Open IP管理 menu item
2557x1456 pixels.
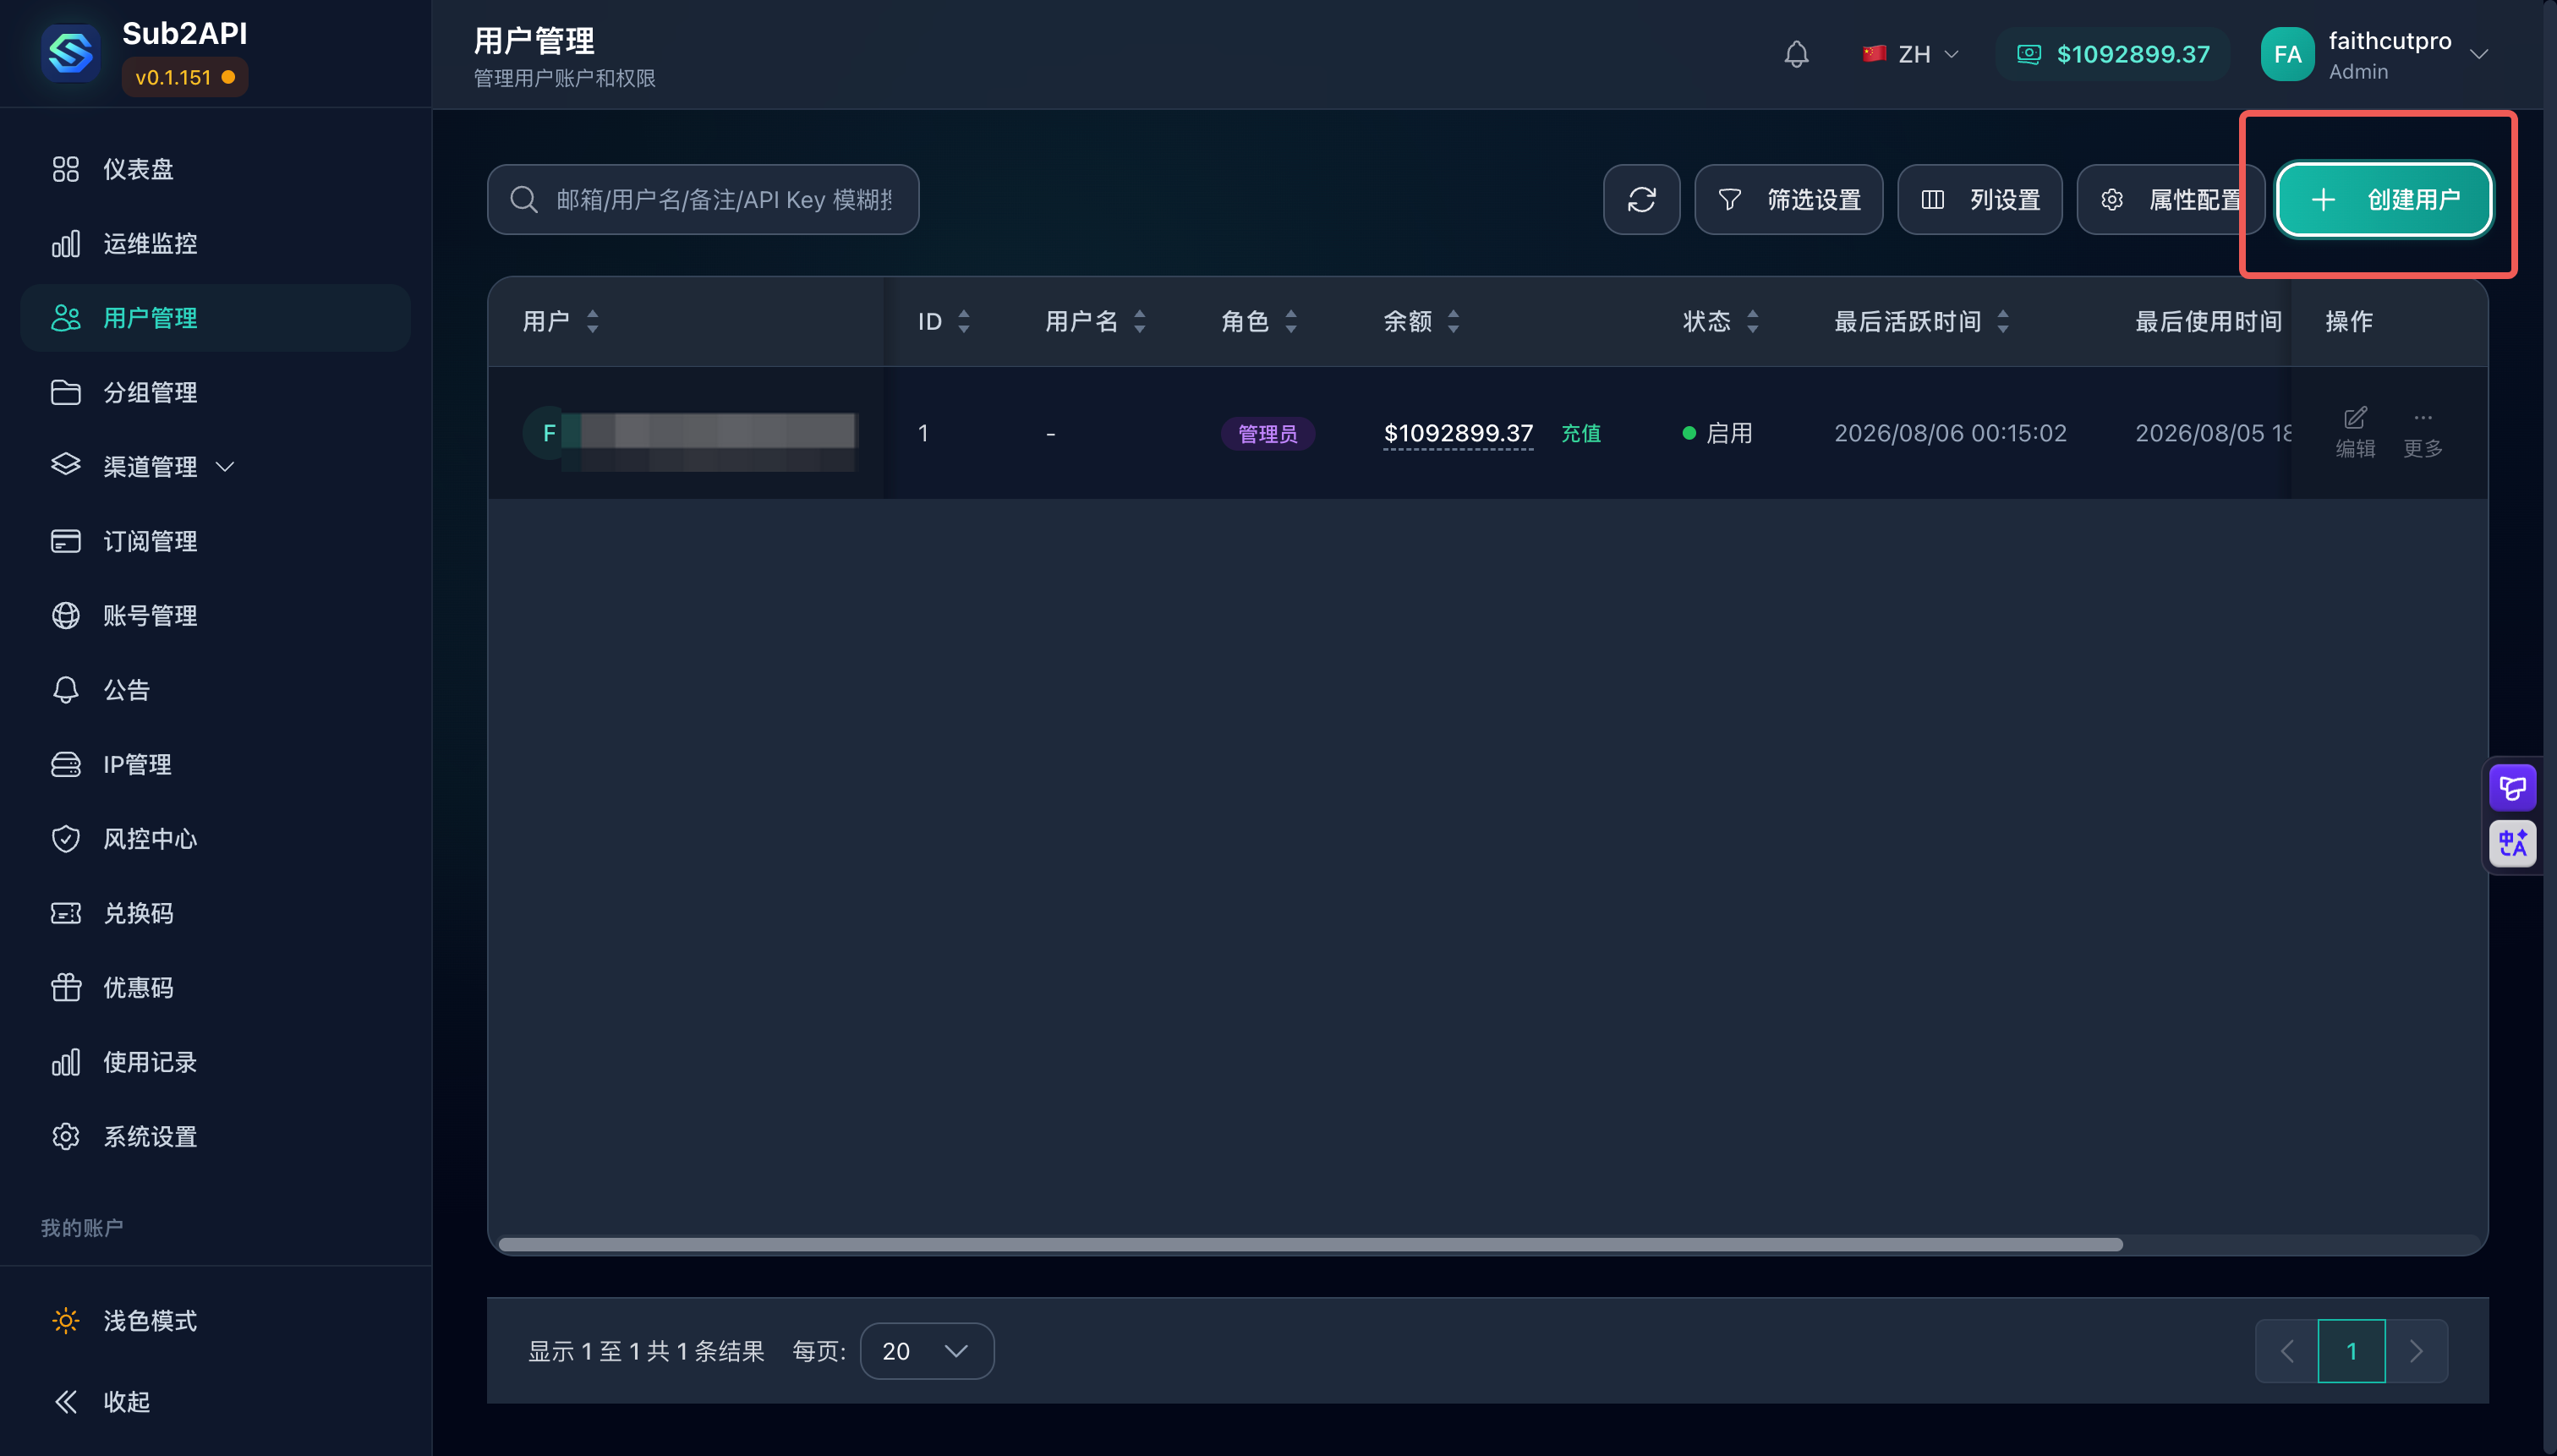click(215, 765)
